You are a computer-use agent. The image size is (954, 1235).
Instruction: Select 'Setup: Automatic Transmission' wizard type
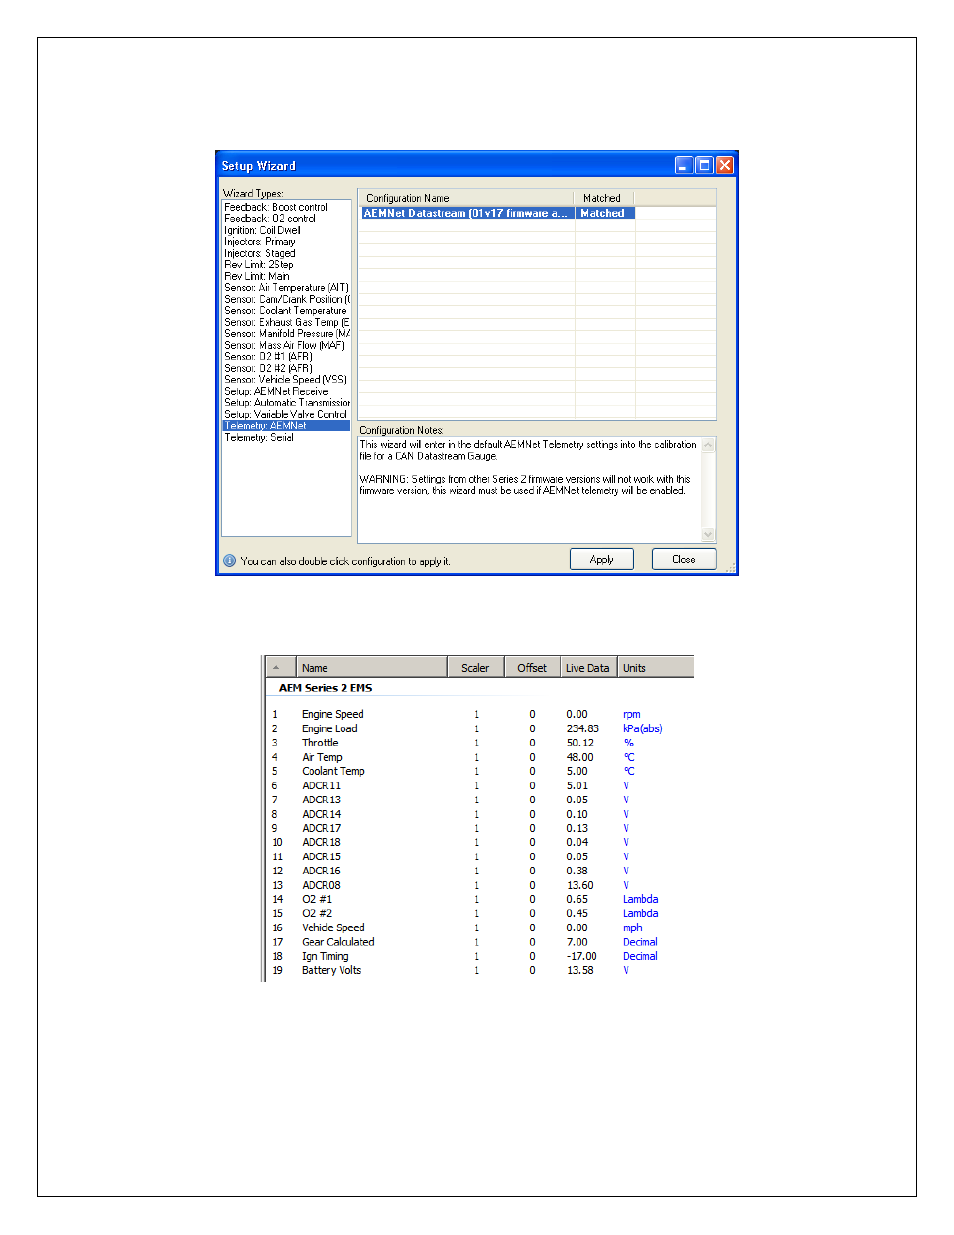287,402
